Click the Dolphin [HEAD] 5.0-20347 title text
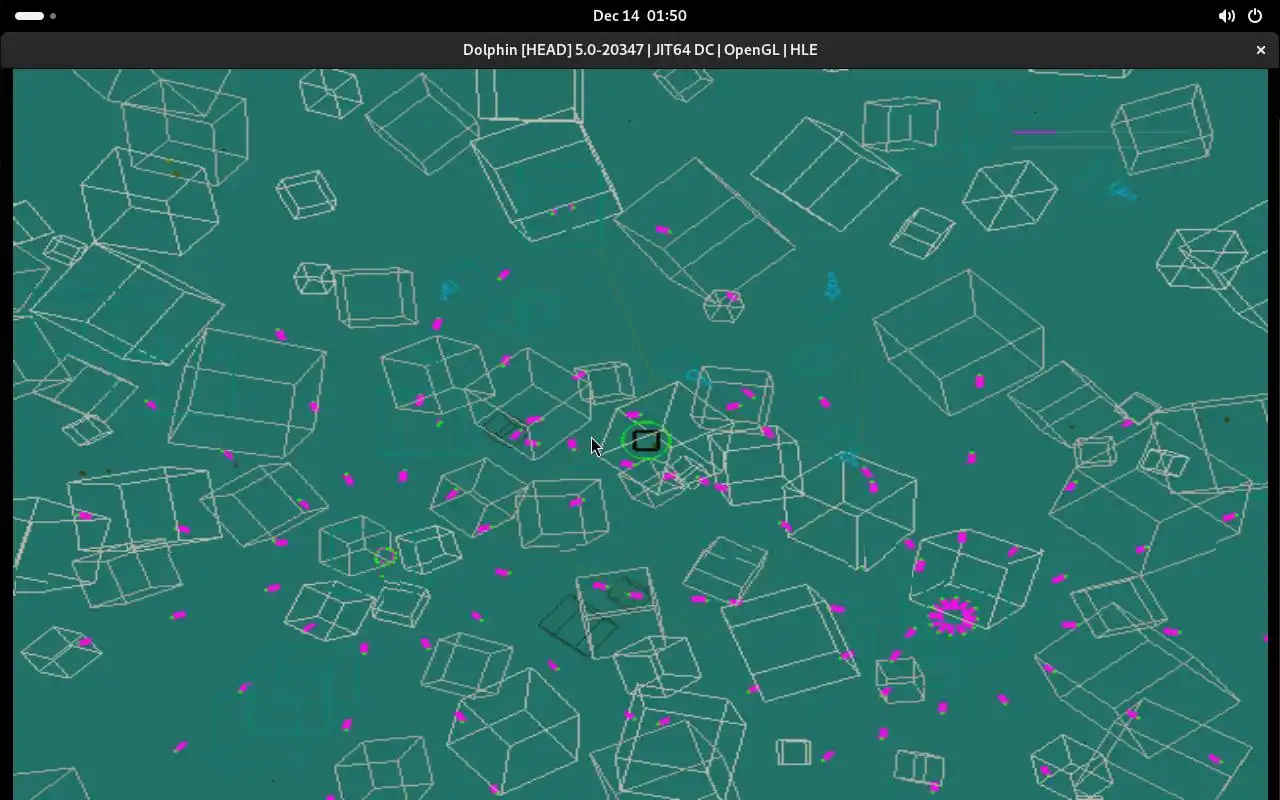 (x=640, y=50)
